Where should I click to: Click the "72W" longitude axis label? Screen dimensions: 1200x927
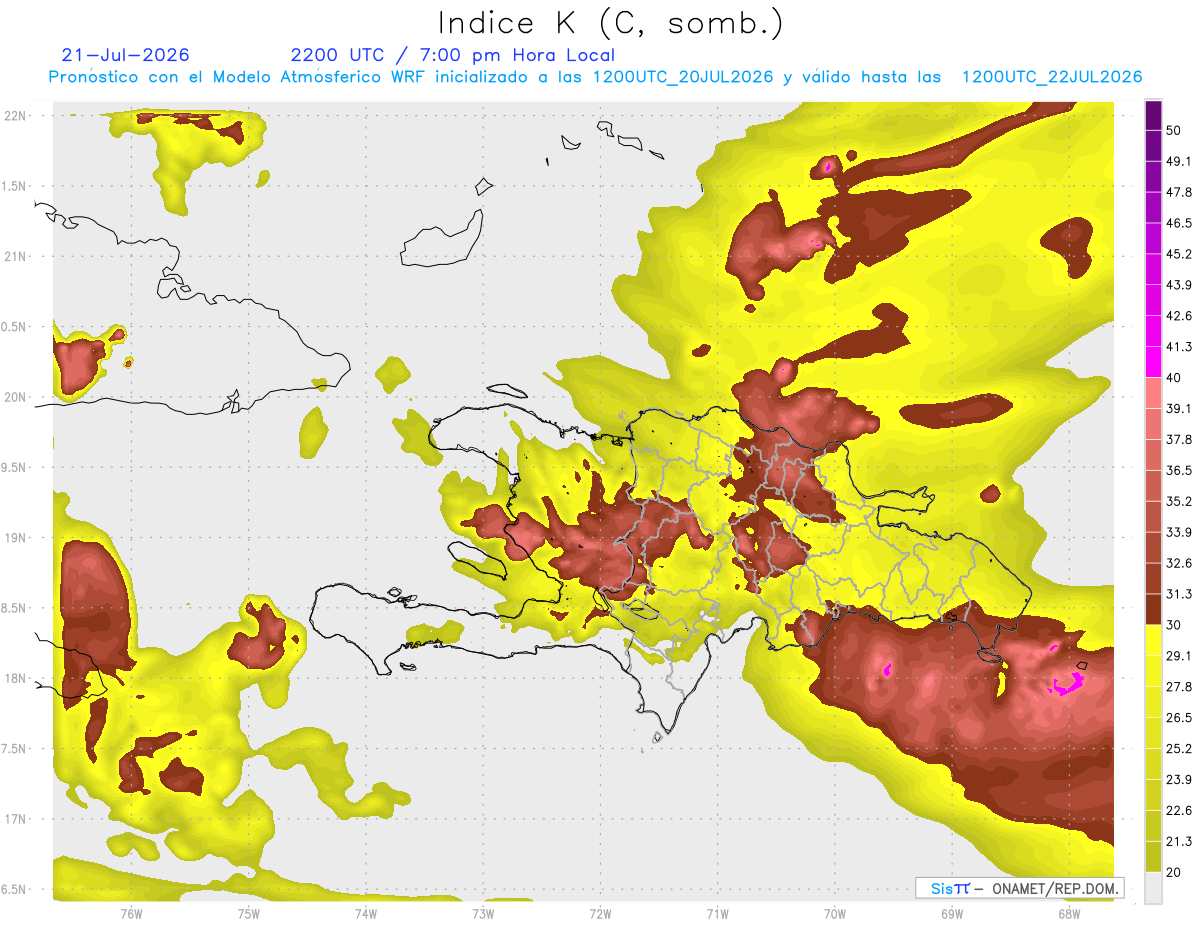tap(600, 913)
